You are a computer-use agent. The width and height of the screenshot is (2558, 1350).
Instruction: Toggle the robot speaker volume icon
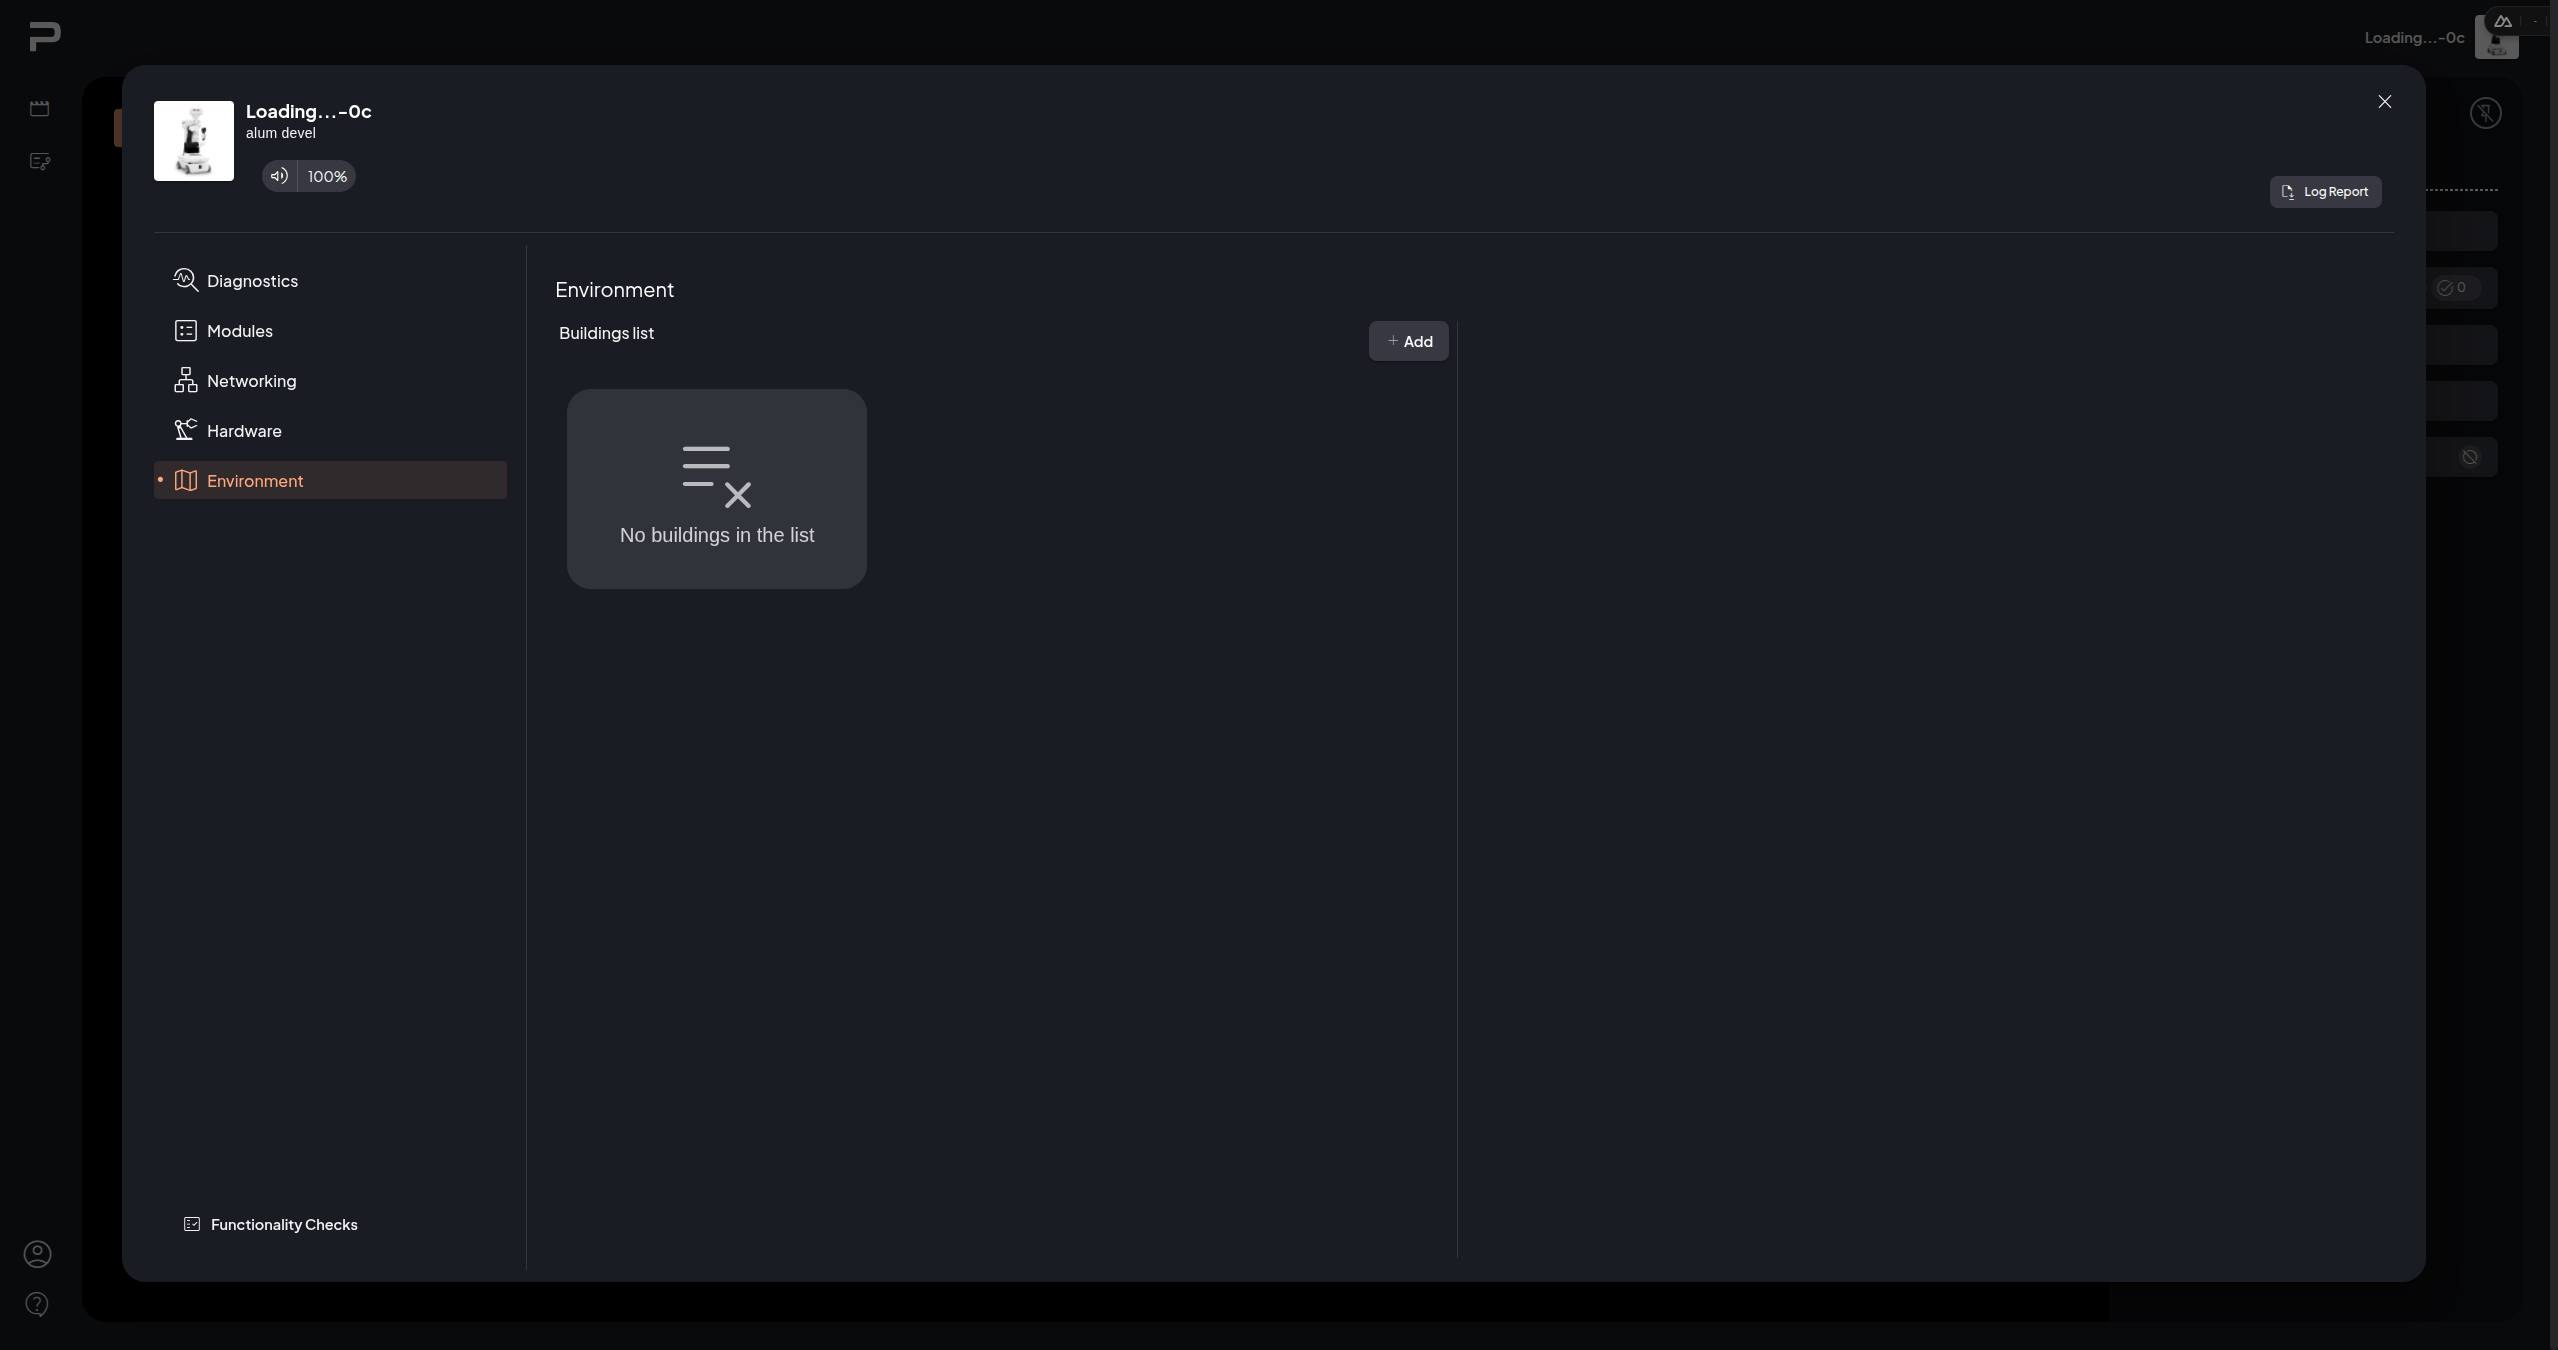coord(279,176)
